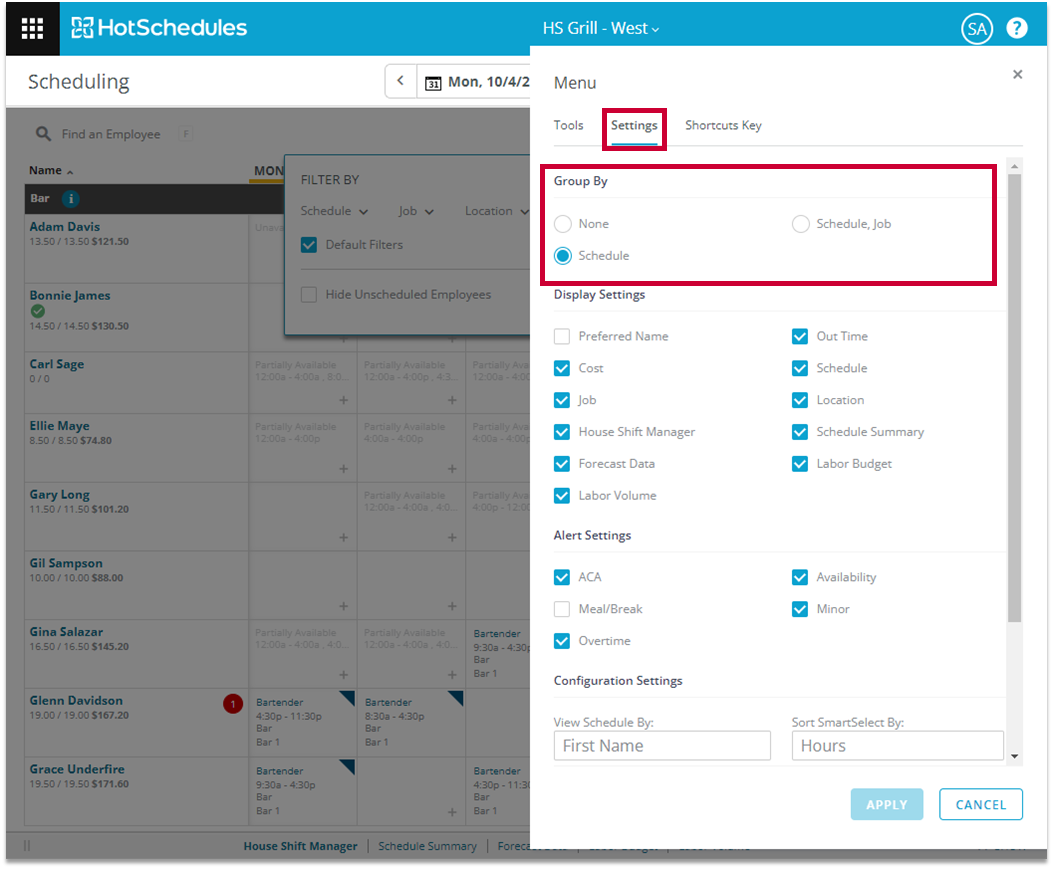Switch to the Shortcuts Key tab
The width and height of the screenshot is (1053, 869).
[x=723, y=125]
